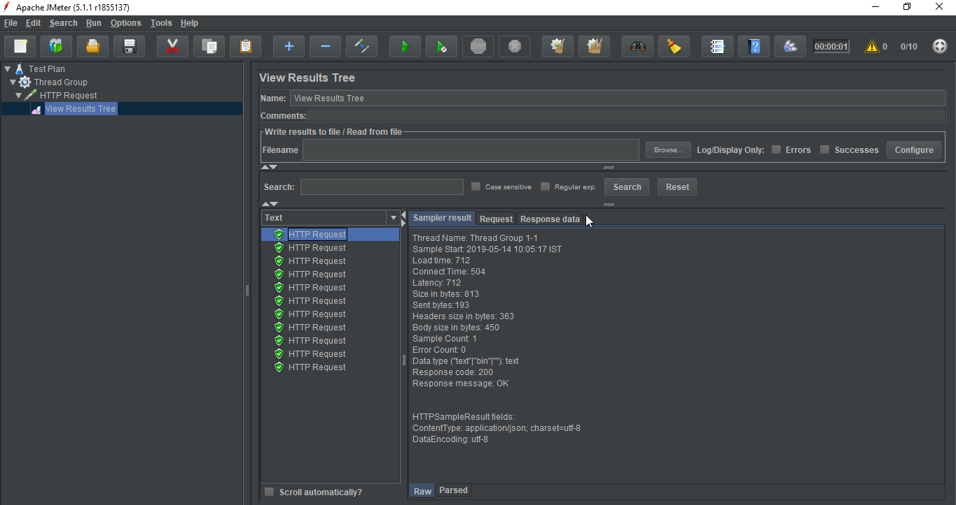This screenshot has height=505, width=956.
Task: Collapse the HTTP Request tree node arrow
Action: (x=18, y=96)
